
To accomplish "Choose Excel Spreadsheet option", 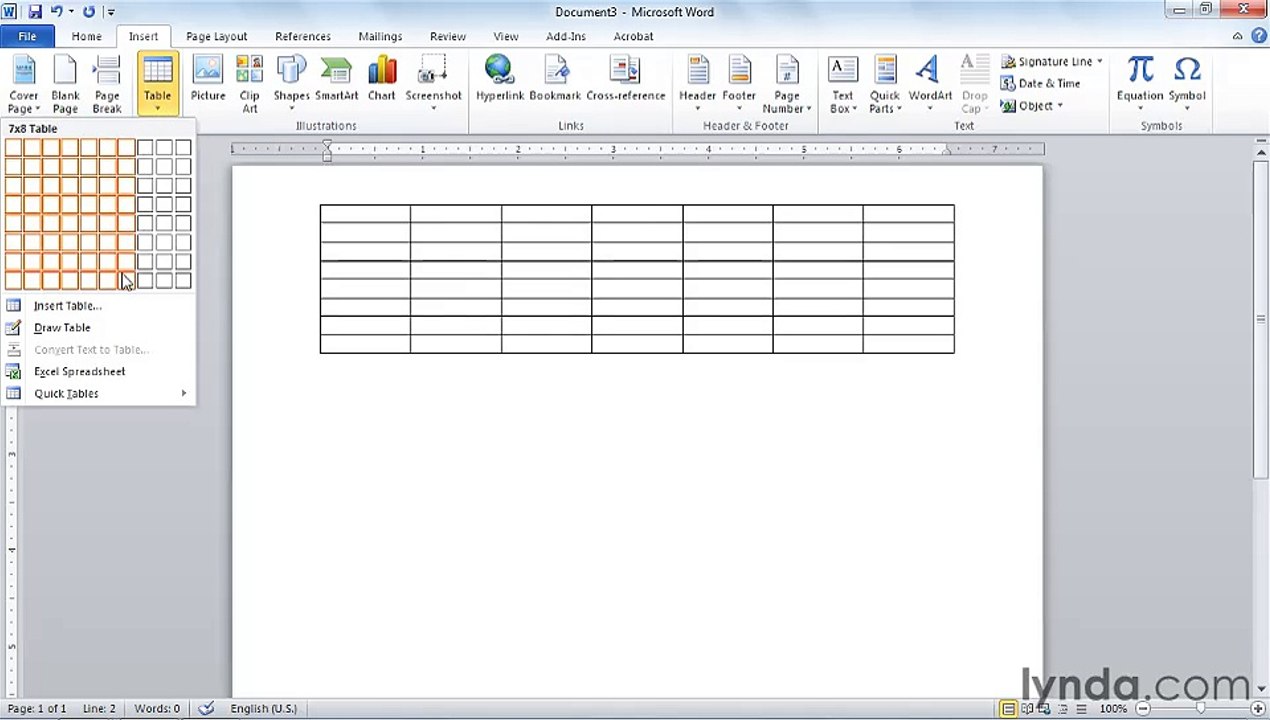I will coord(98,372).
